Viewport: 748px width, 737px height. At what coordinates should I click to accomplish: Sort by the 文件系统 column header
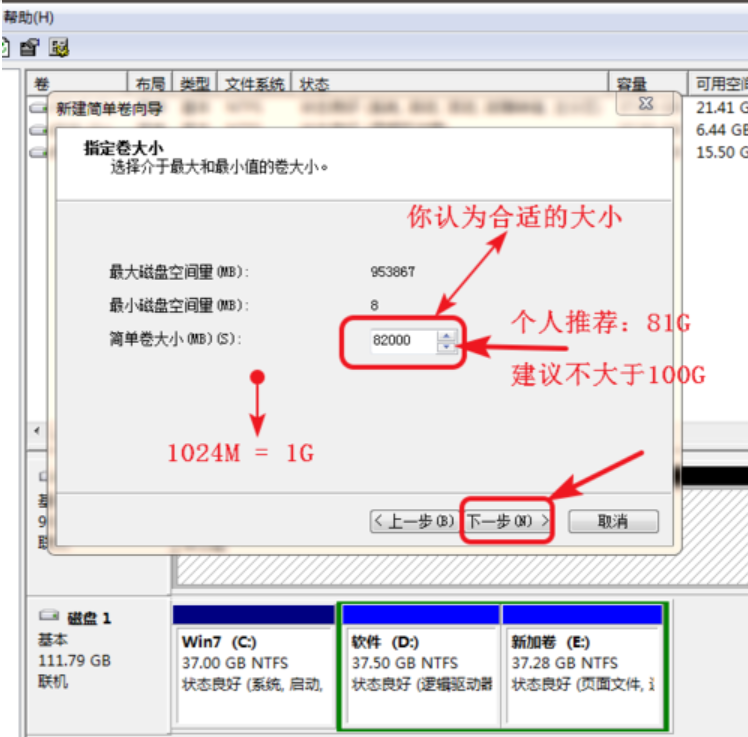click(x=254, y=84)
